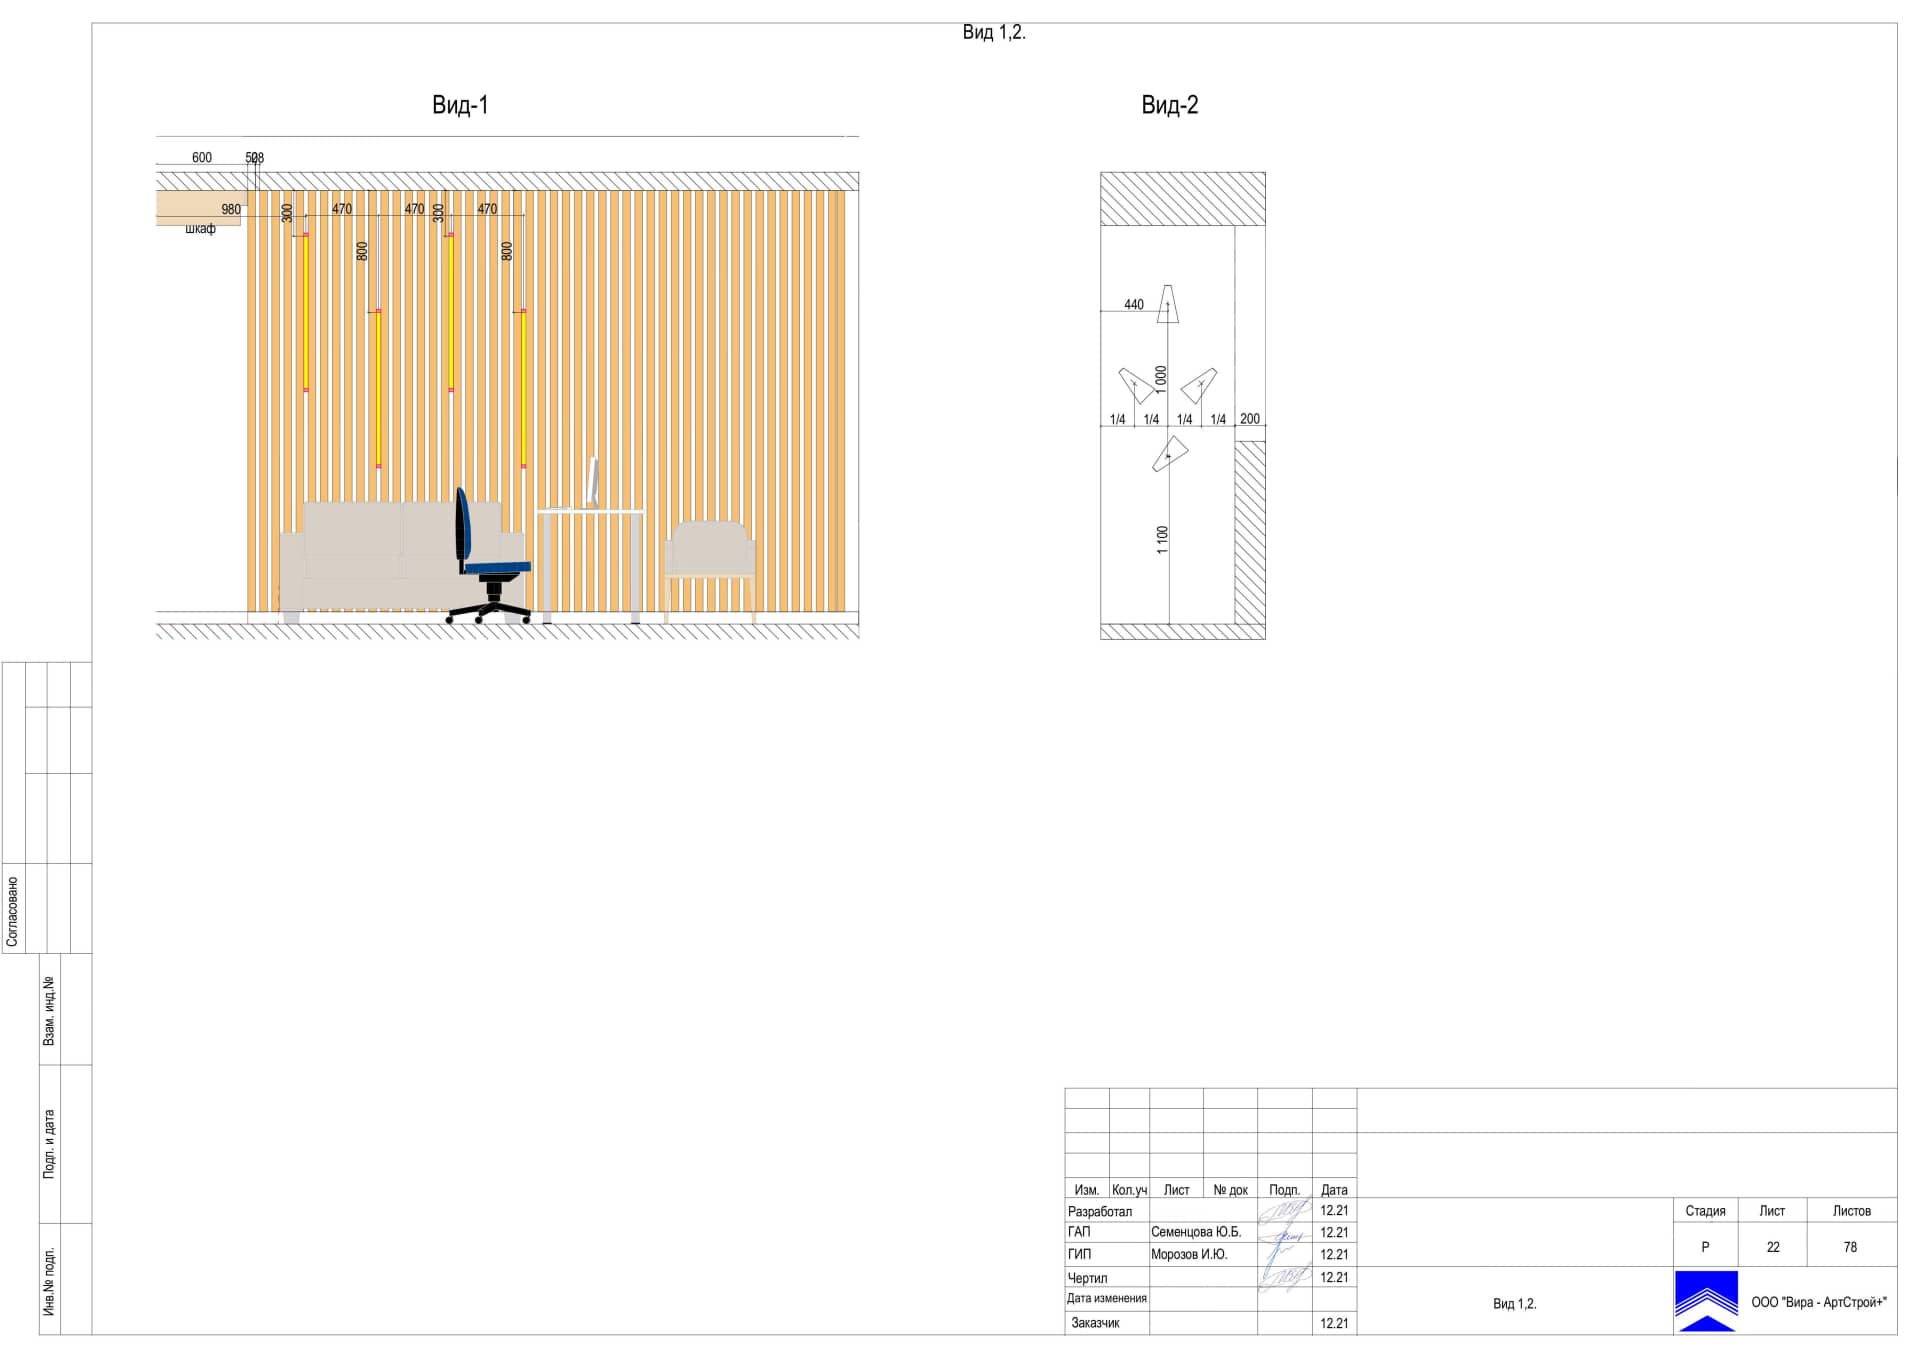Screen dimensions: 1920x1358
Task: Click the 'Листов' header cell
Action: click(1852, 1211)
